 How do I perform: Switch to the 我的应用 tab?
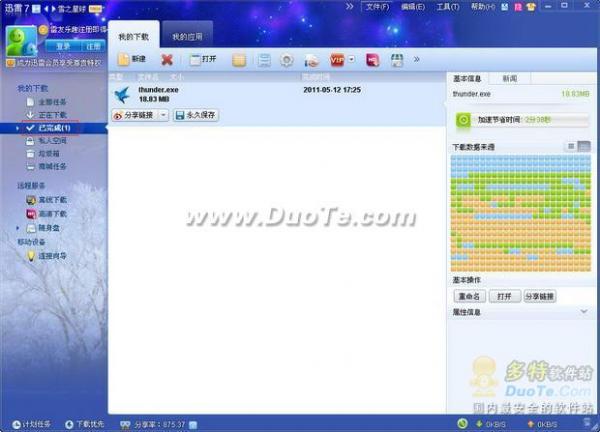[x=187, y=37]
